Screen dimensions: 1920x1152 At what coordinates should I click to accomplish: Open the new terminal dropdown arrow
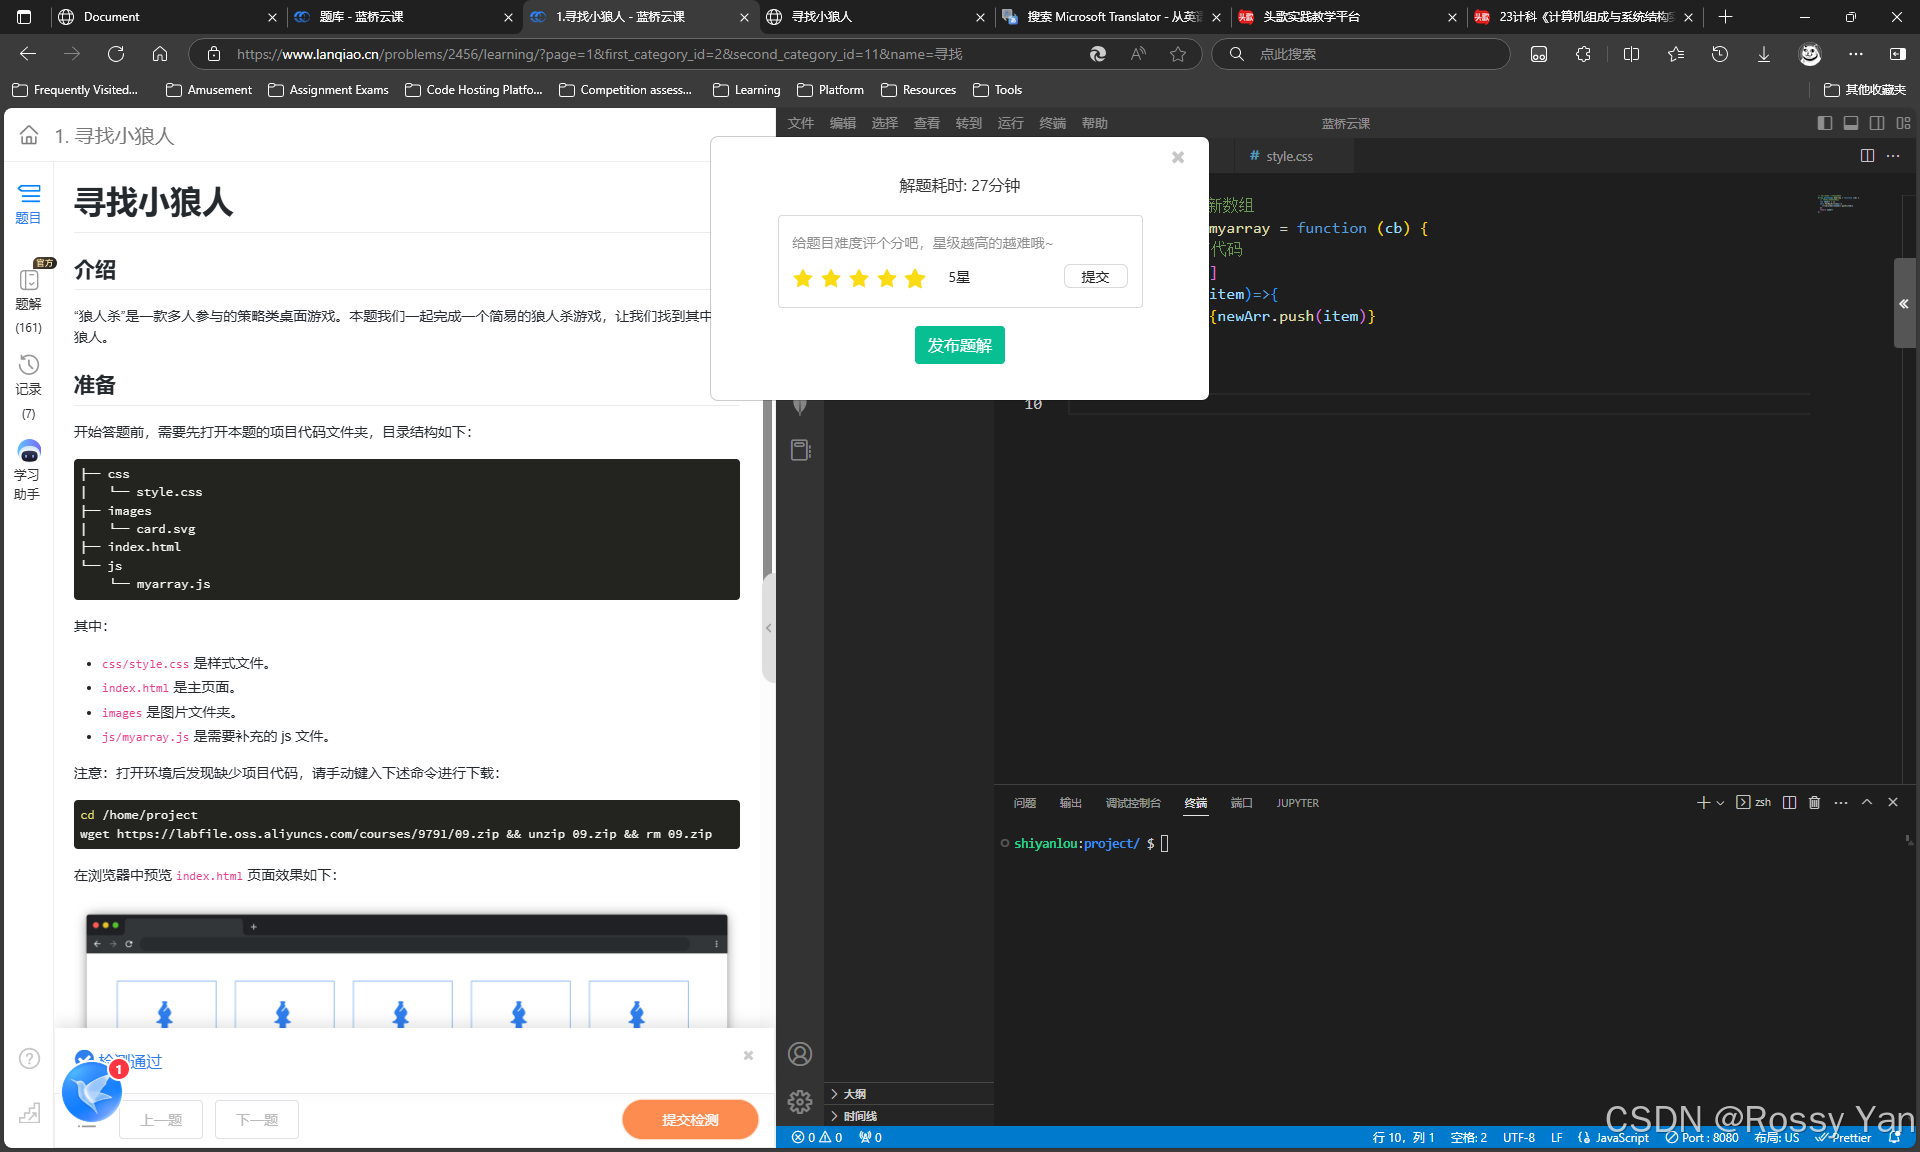point(1720,803)
